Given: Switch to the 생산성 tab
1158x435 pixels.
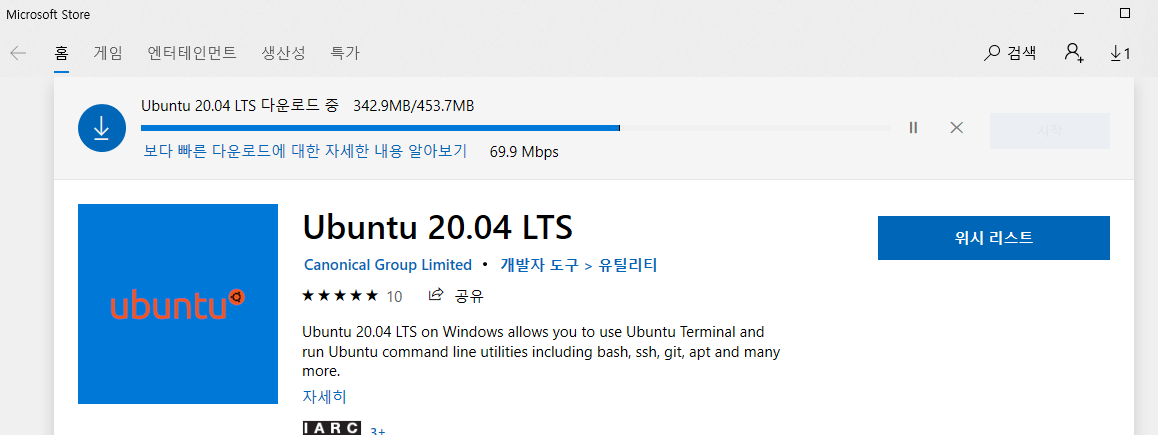Looking at the screenshot, I should (284, 53).
